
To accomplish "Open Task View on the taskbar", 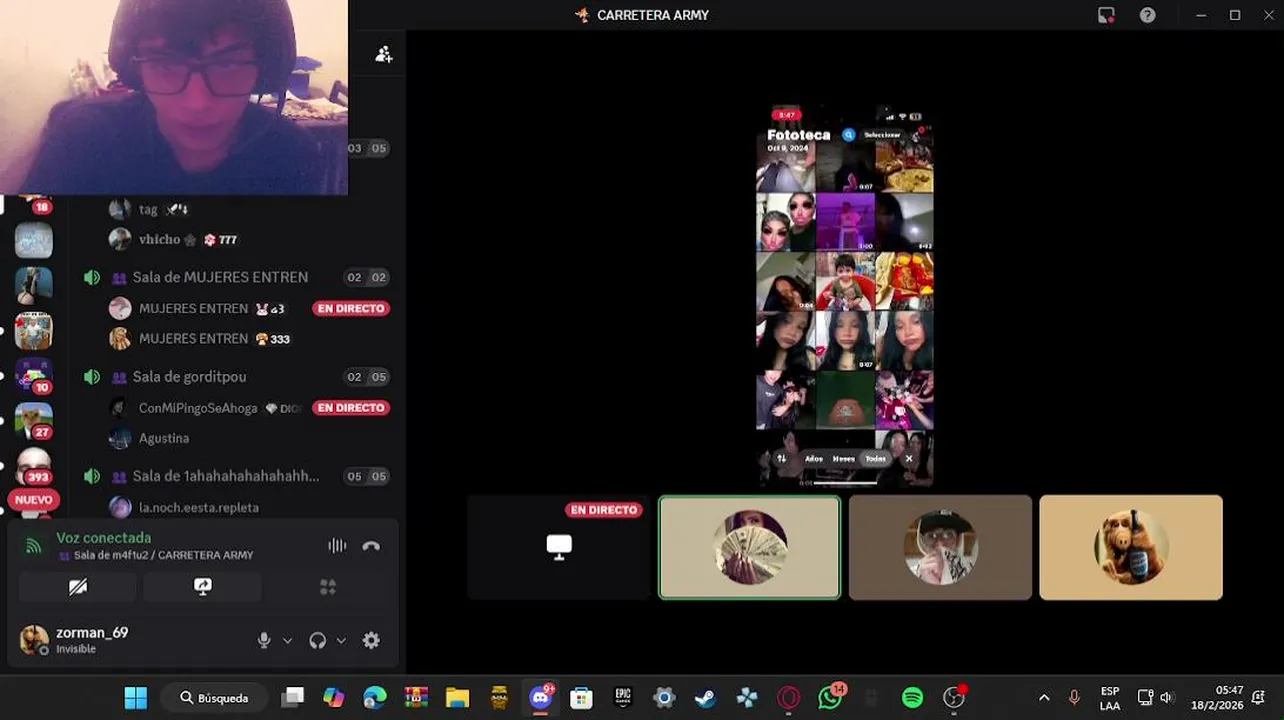I will point(292,698).
